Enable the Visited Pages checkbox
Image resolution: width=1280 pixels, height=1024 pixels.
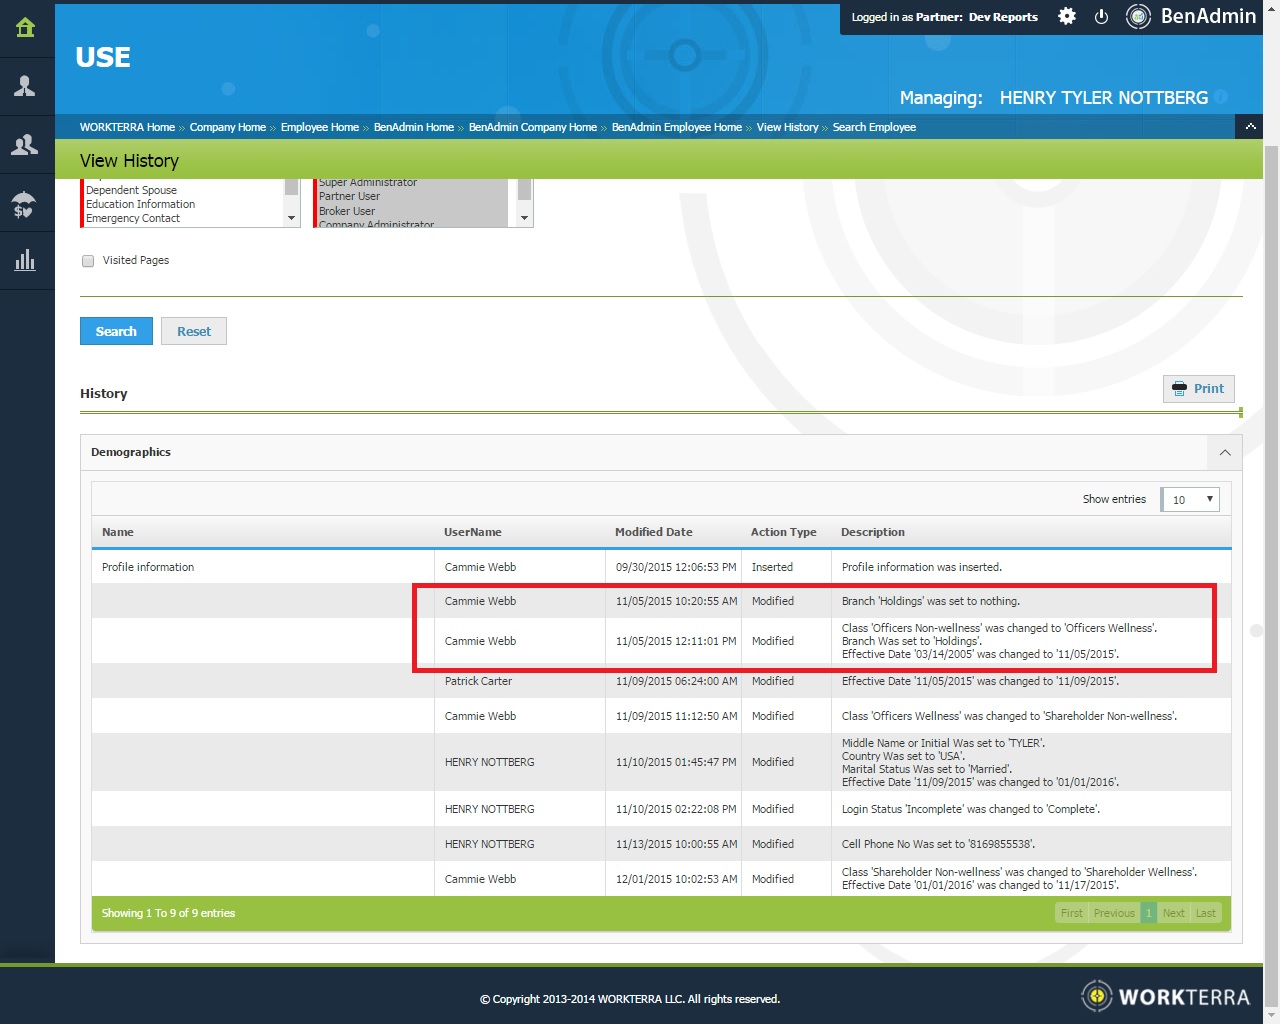(x=88, y=261)
